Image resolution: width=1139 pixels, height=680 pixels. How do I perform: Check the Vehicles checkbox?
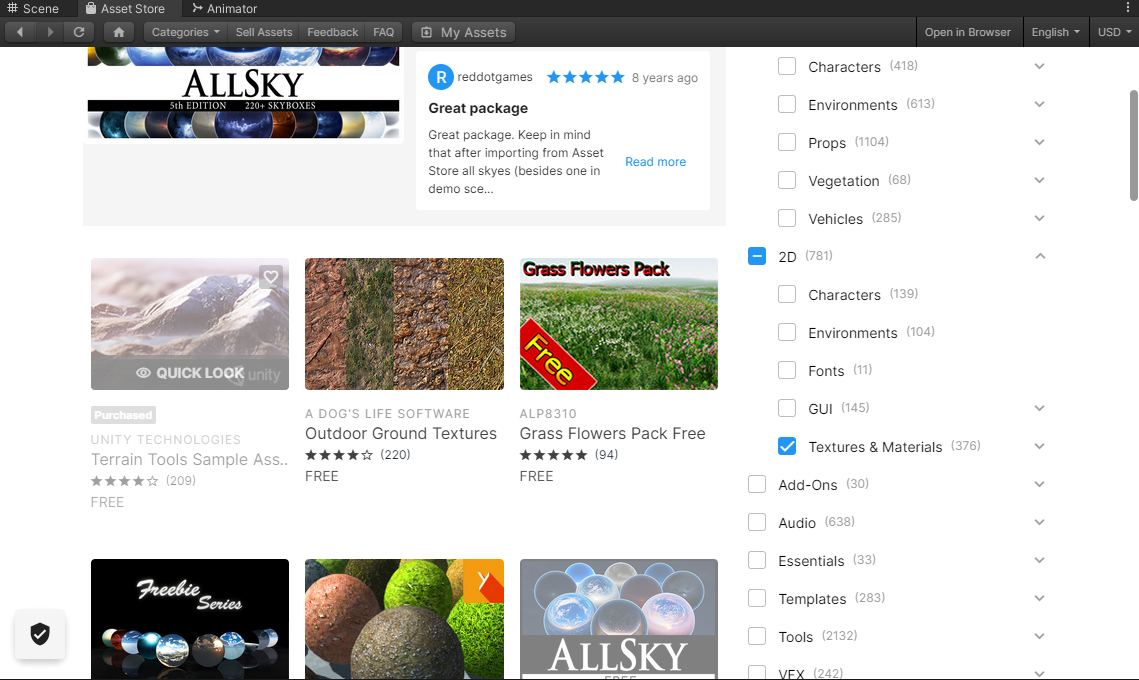[x=787, y=218]
